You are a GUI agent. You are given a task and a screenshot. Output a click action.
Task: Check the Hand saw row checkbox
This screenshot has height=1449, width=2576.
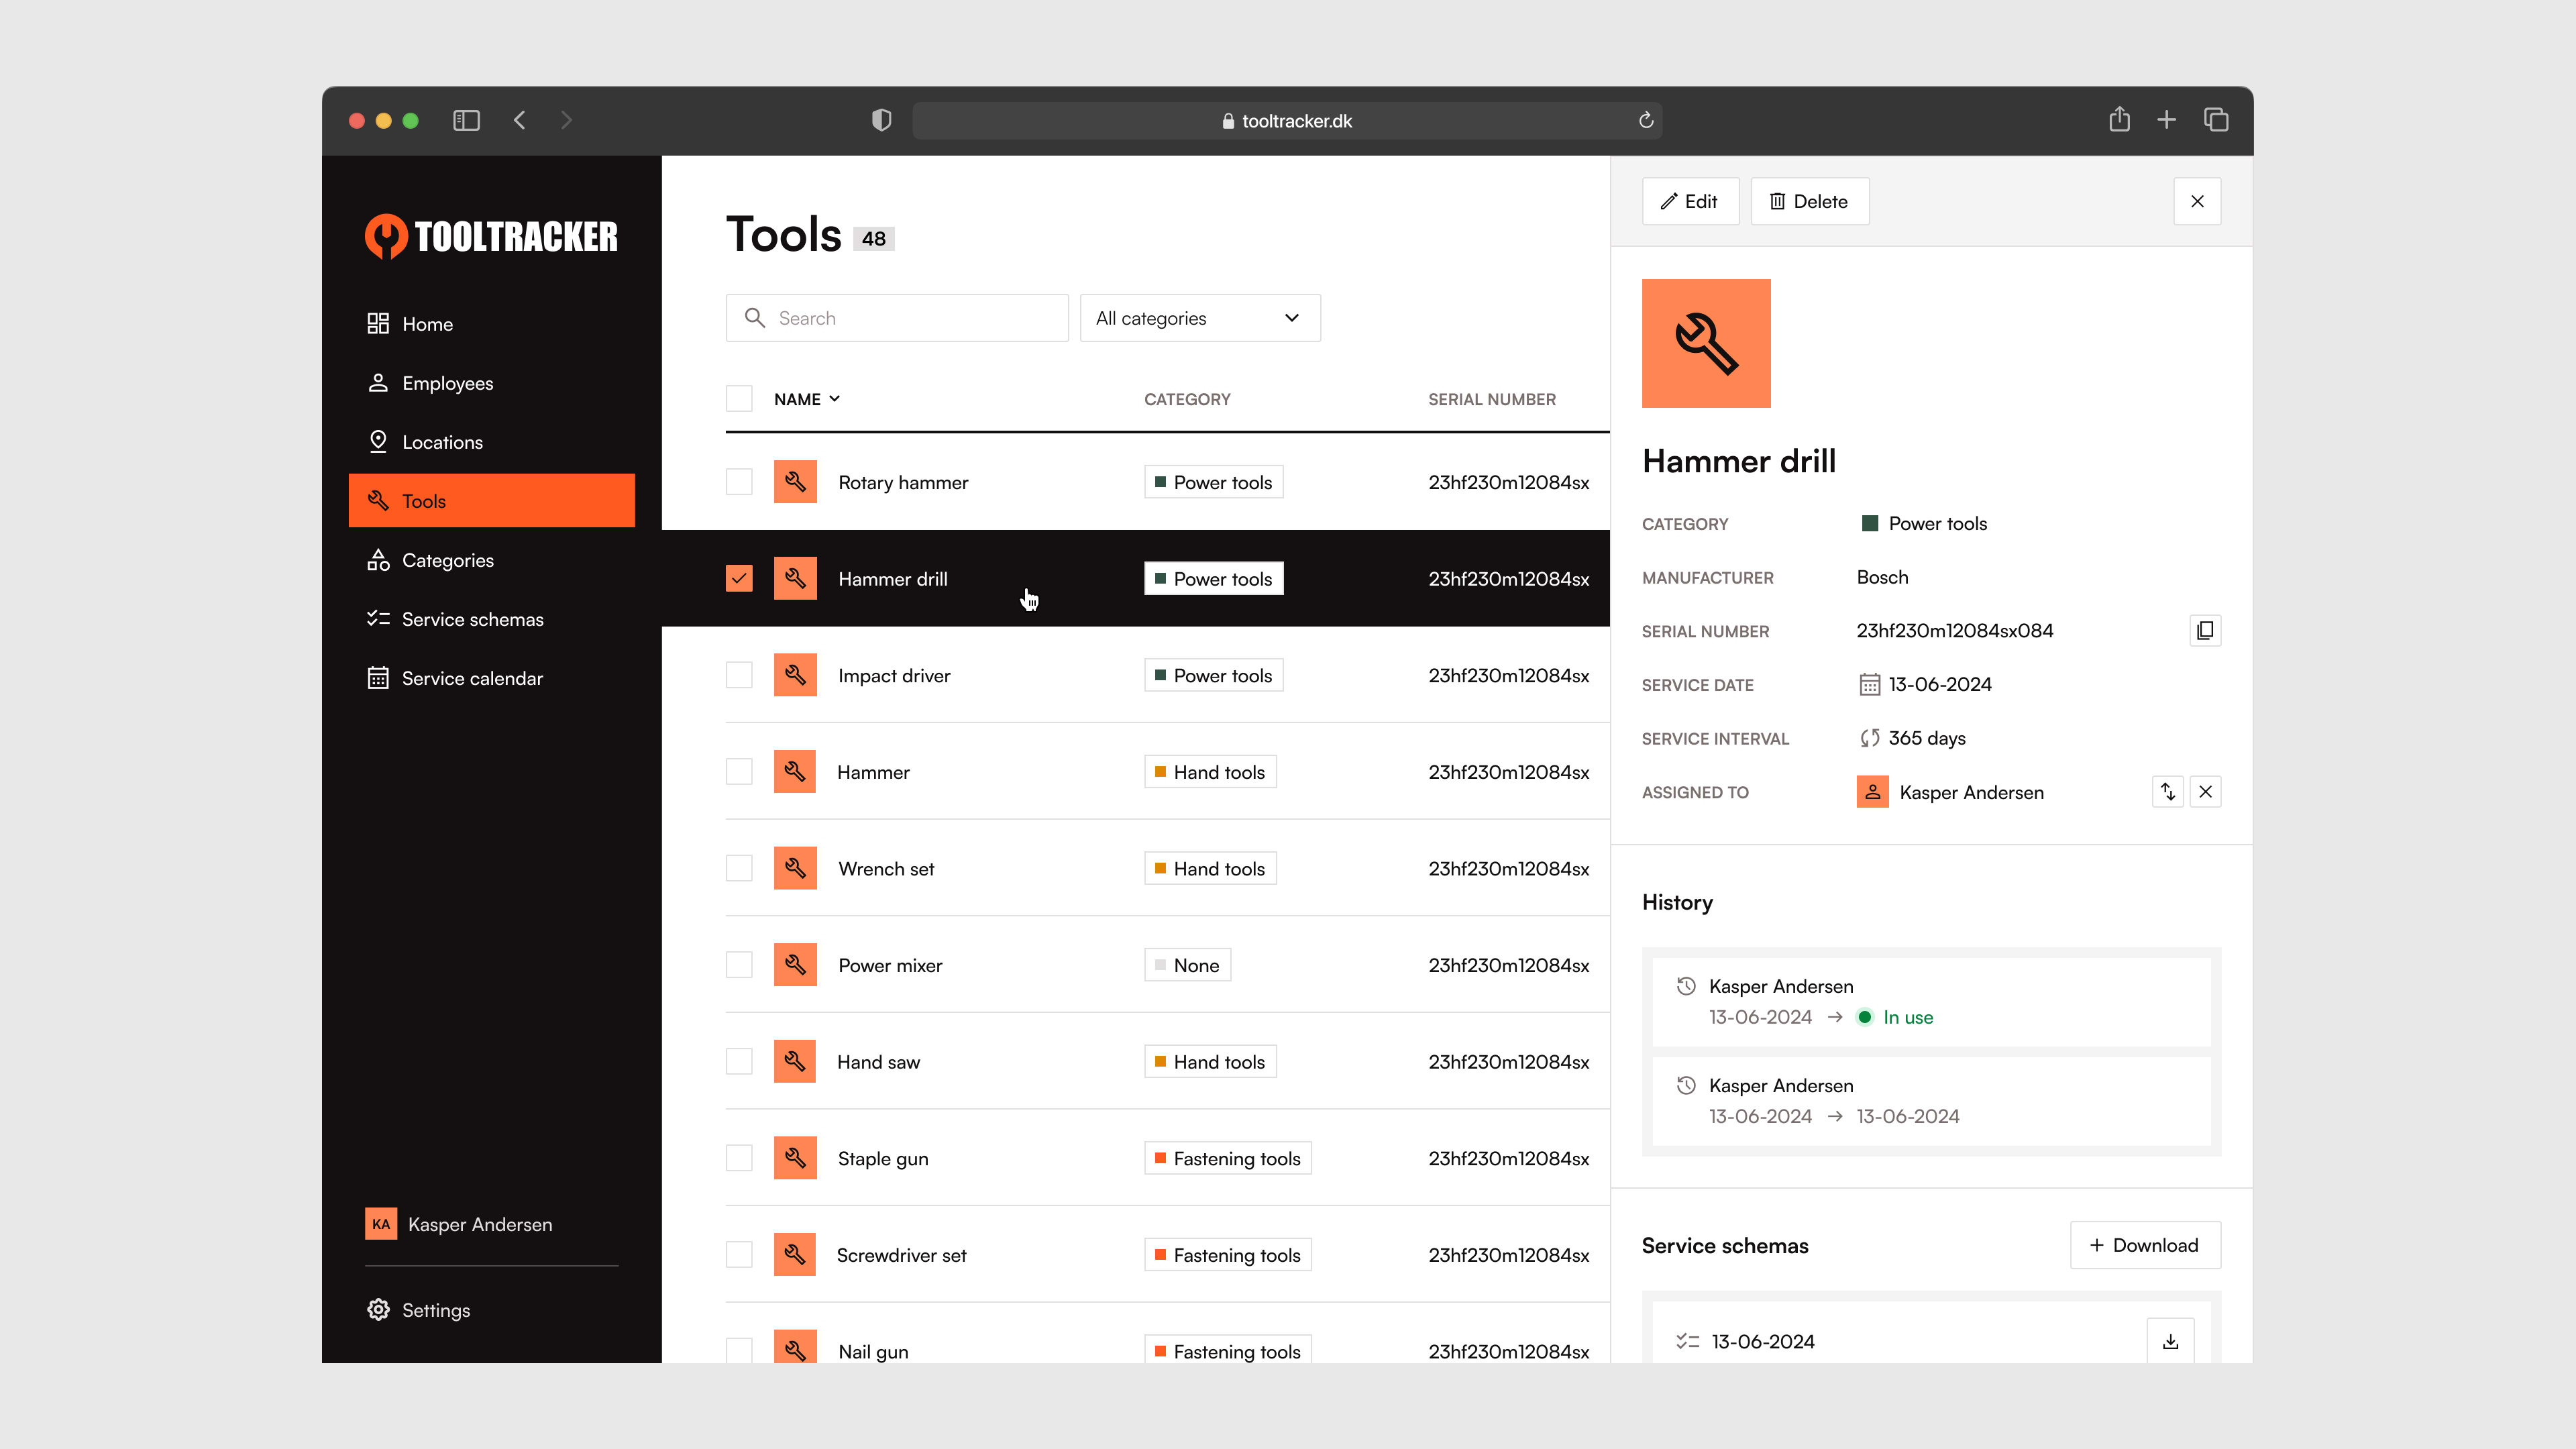click(739, 1061)
